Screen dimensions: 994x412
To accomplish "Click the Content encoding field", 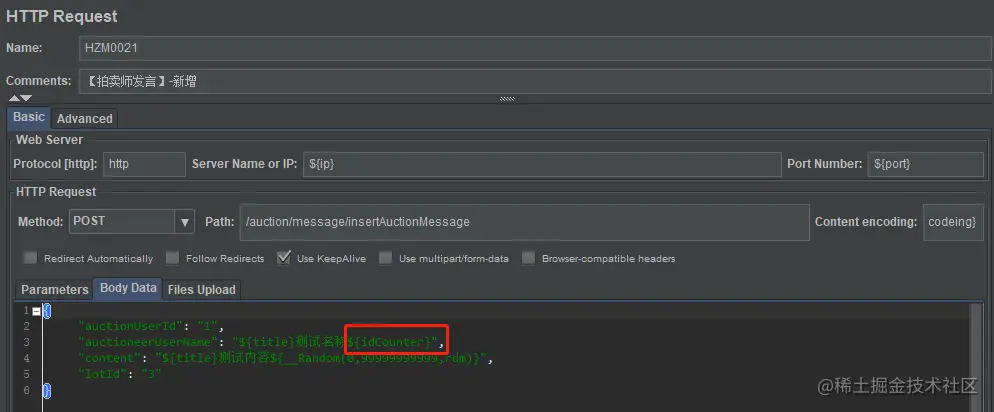I will pyautogui.click(x=953, y=222).
